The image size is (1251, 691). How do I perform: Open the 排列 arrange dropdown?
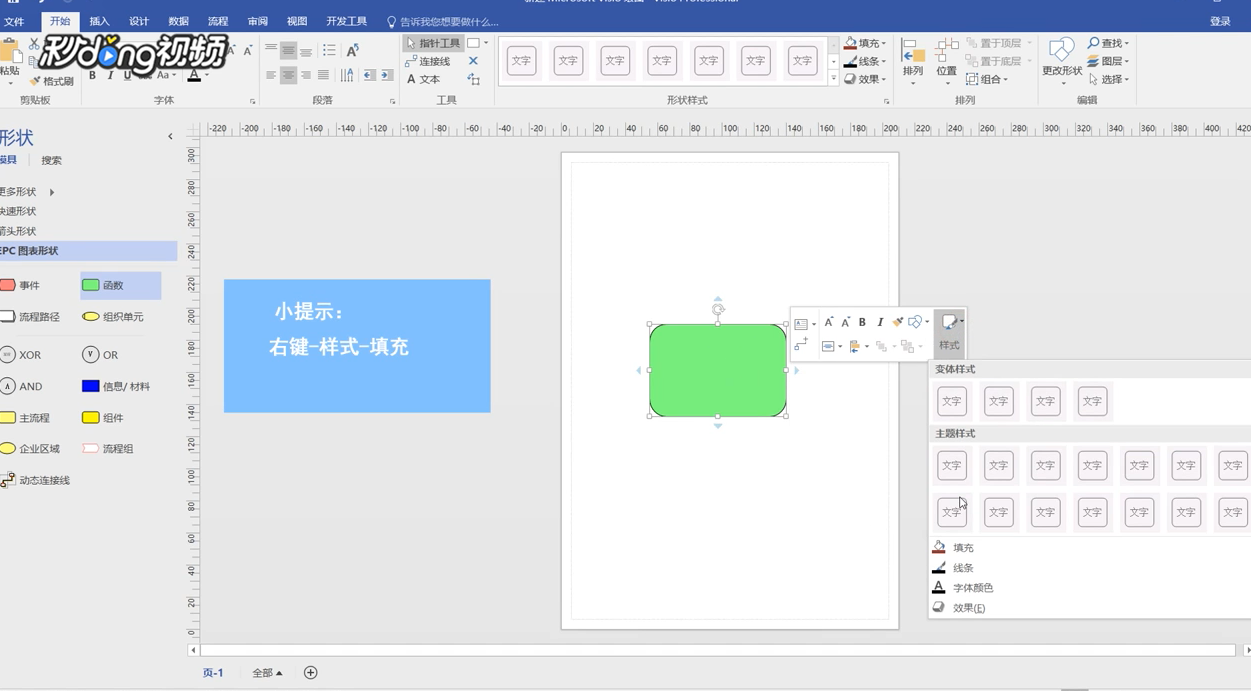pyautogui.click(x=913, y=60)
